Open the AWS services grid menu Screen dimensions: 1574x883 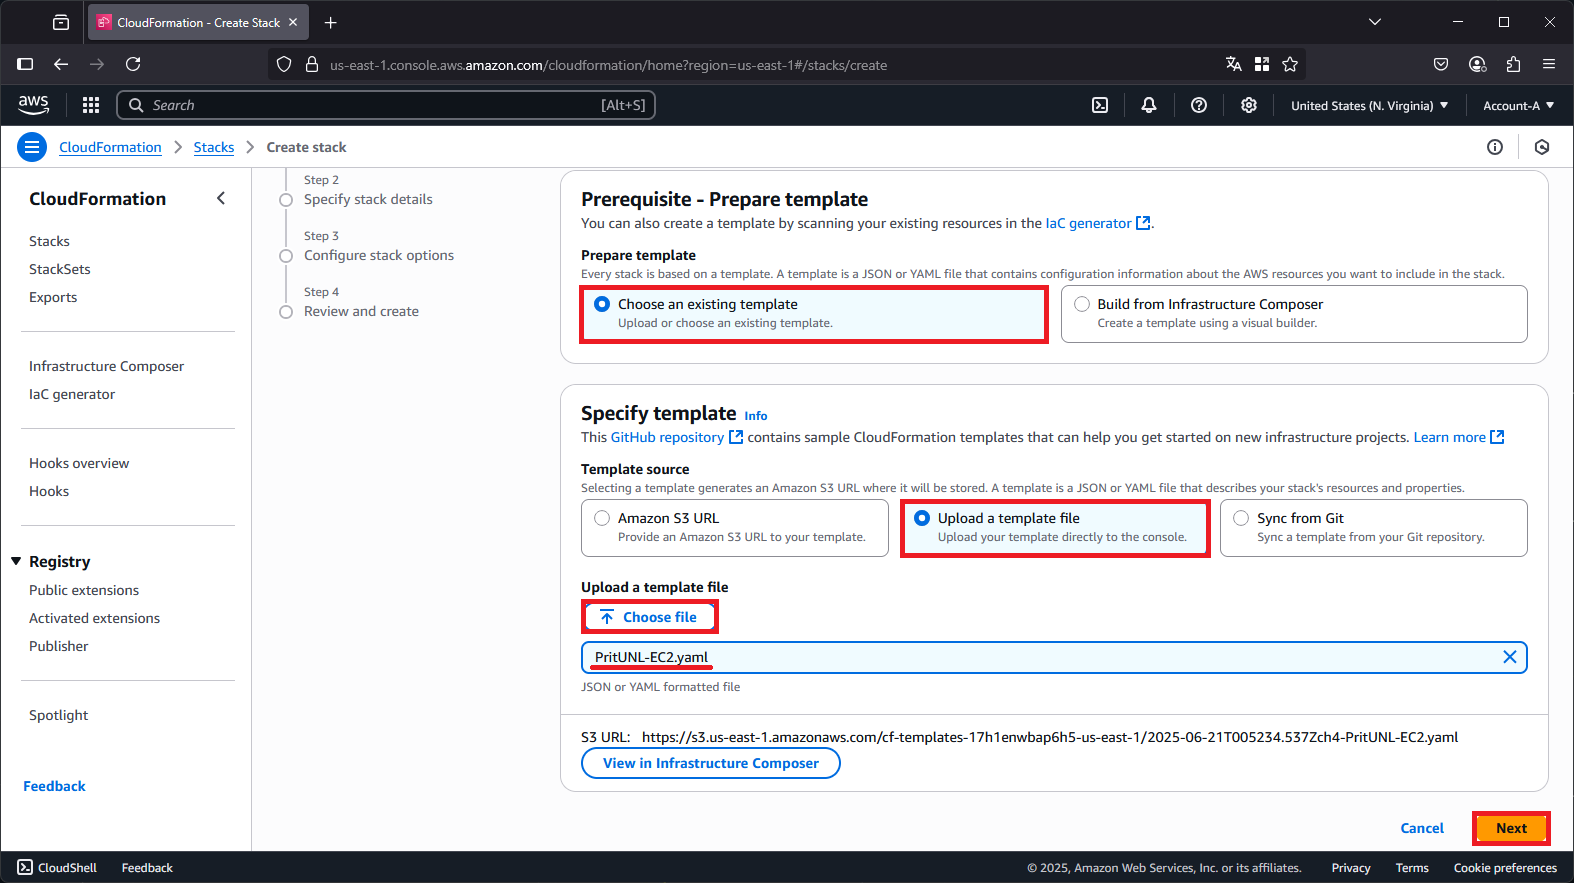click(x=91, y=105)
